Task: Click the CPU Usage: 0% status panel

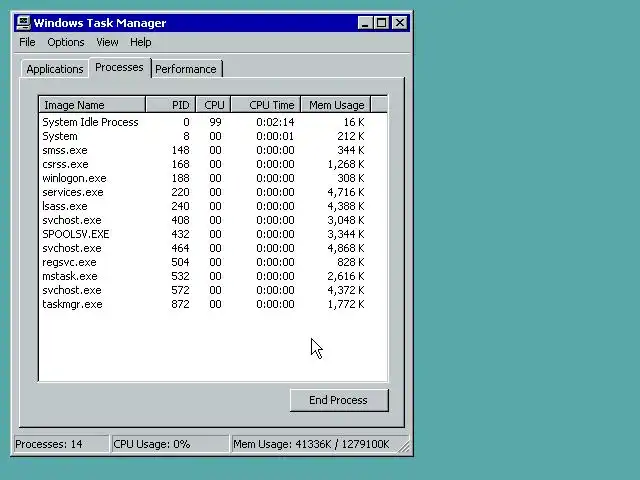Action: [x=170, y=444]
